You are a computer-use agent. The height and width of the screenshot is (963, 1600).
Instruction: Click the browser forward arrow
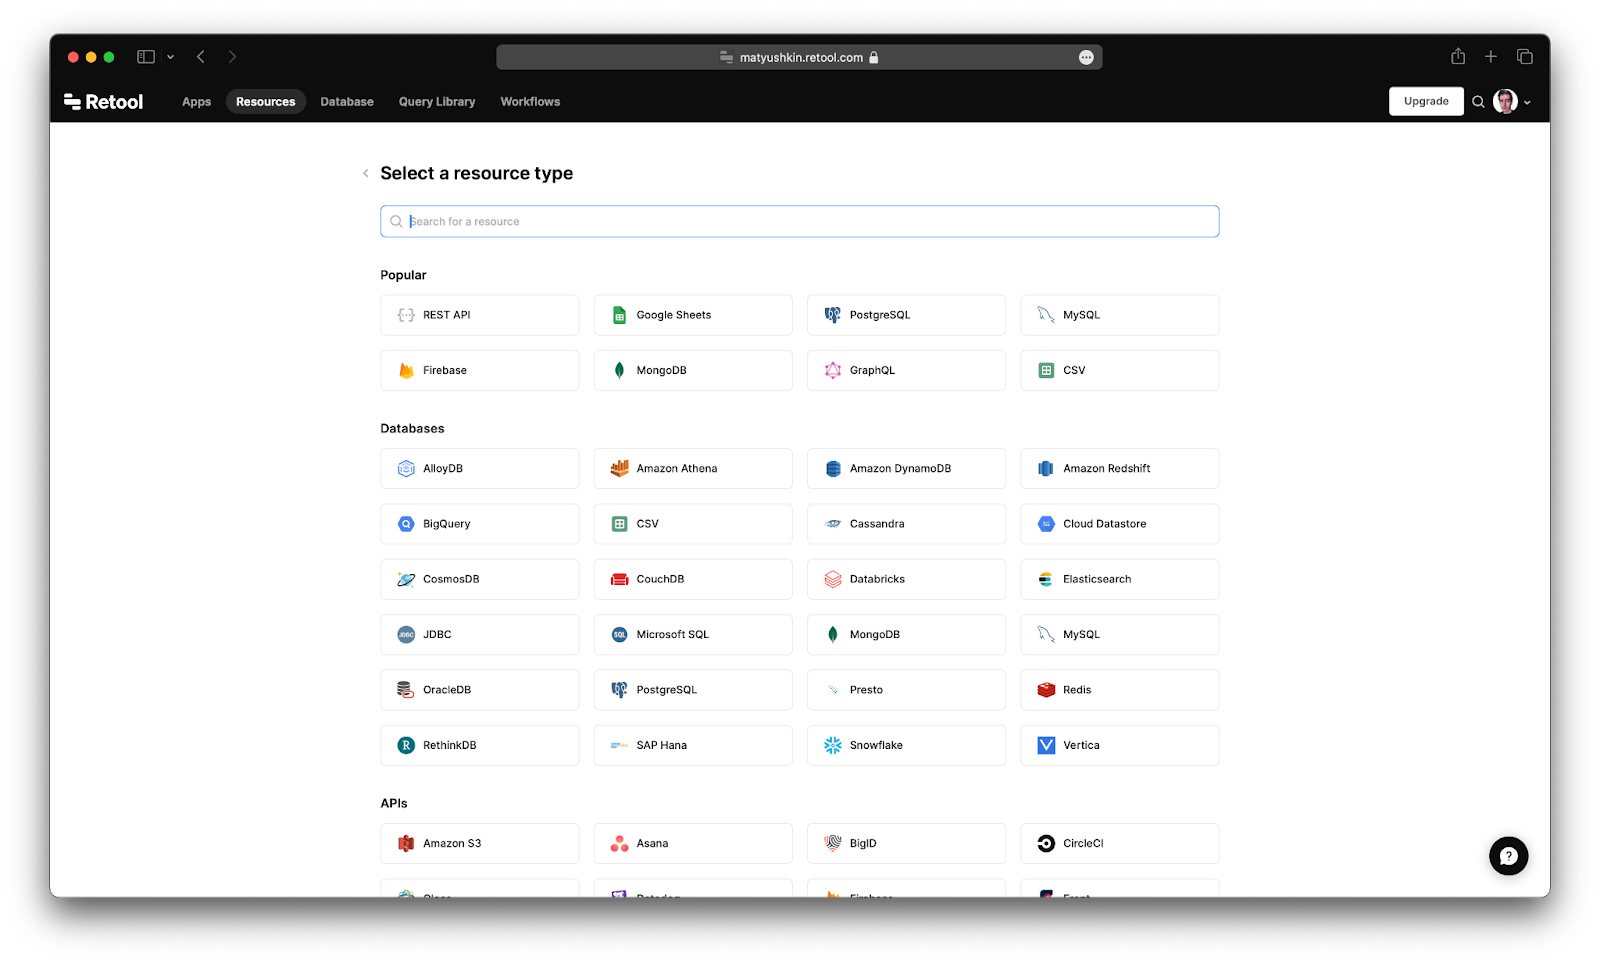click(232, 57)
